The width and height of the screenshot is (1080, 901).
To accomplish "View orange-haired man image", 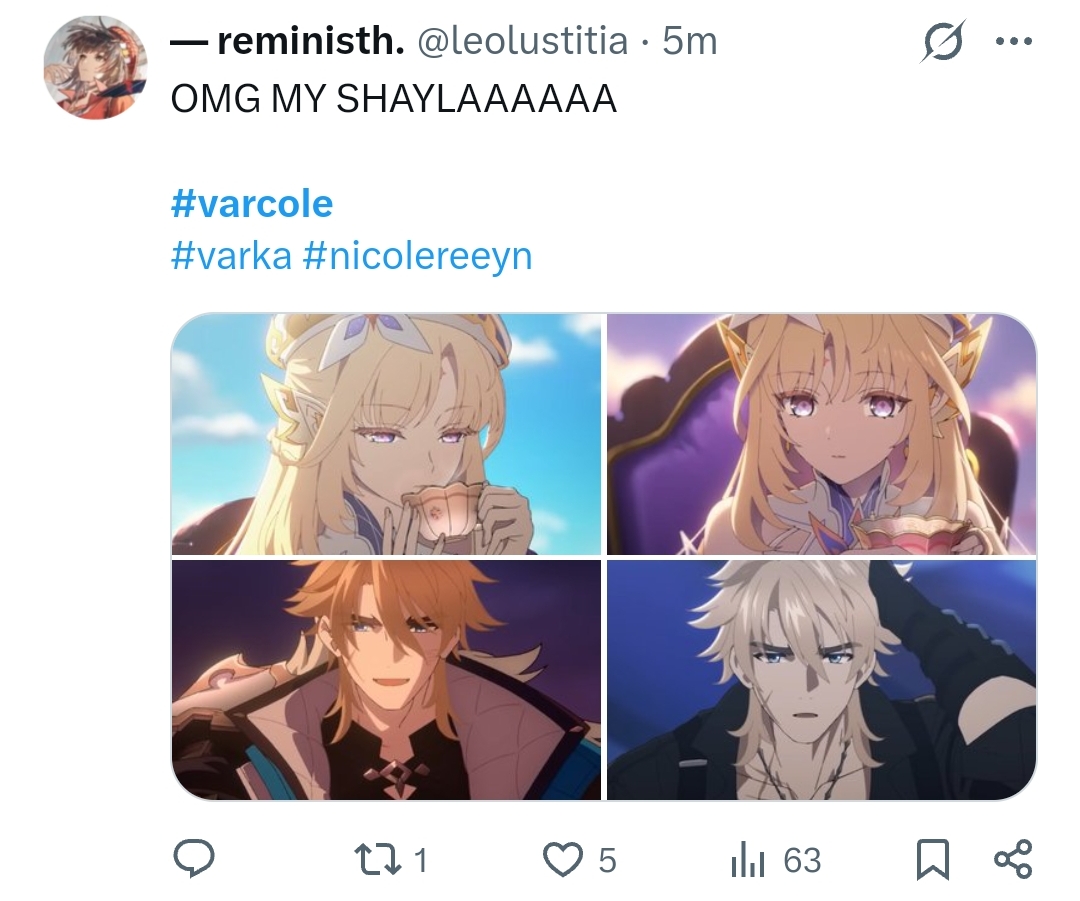I will (386, 680).
